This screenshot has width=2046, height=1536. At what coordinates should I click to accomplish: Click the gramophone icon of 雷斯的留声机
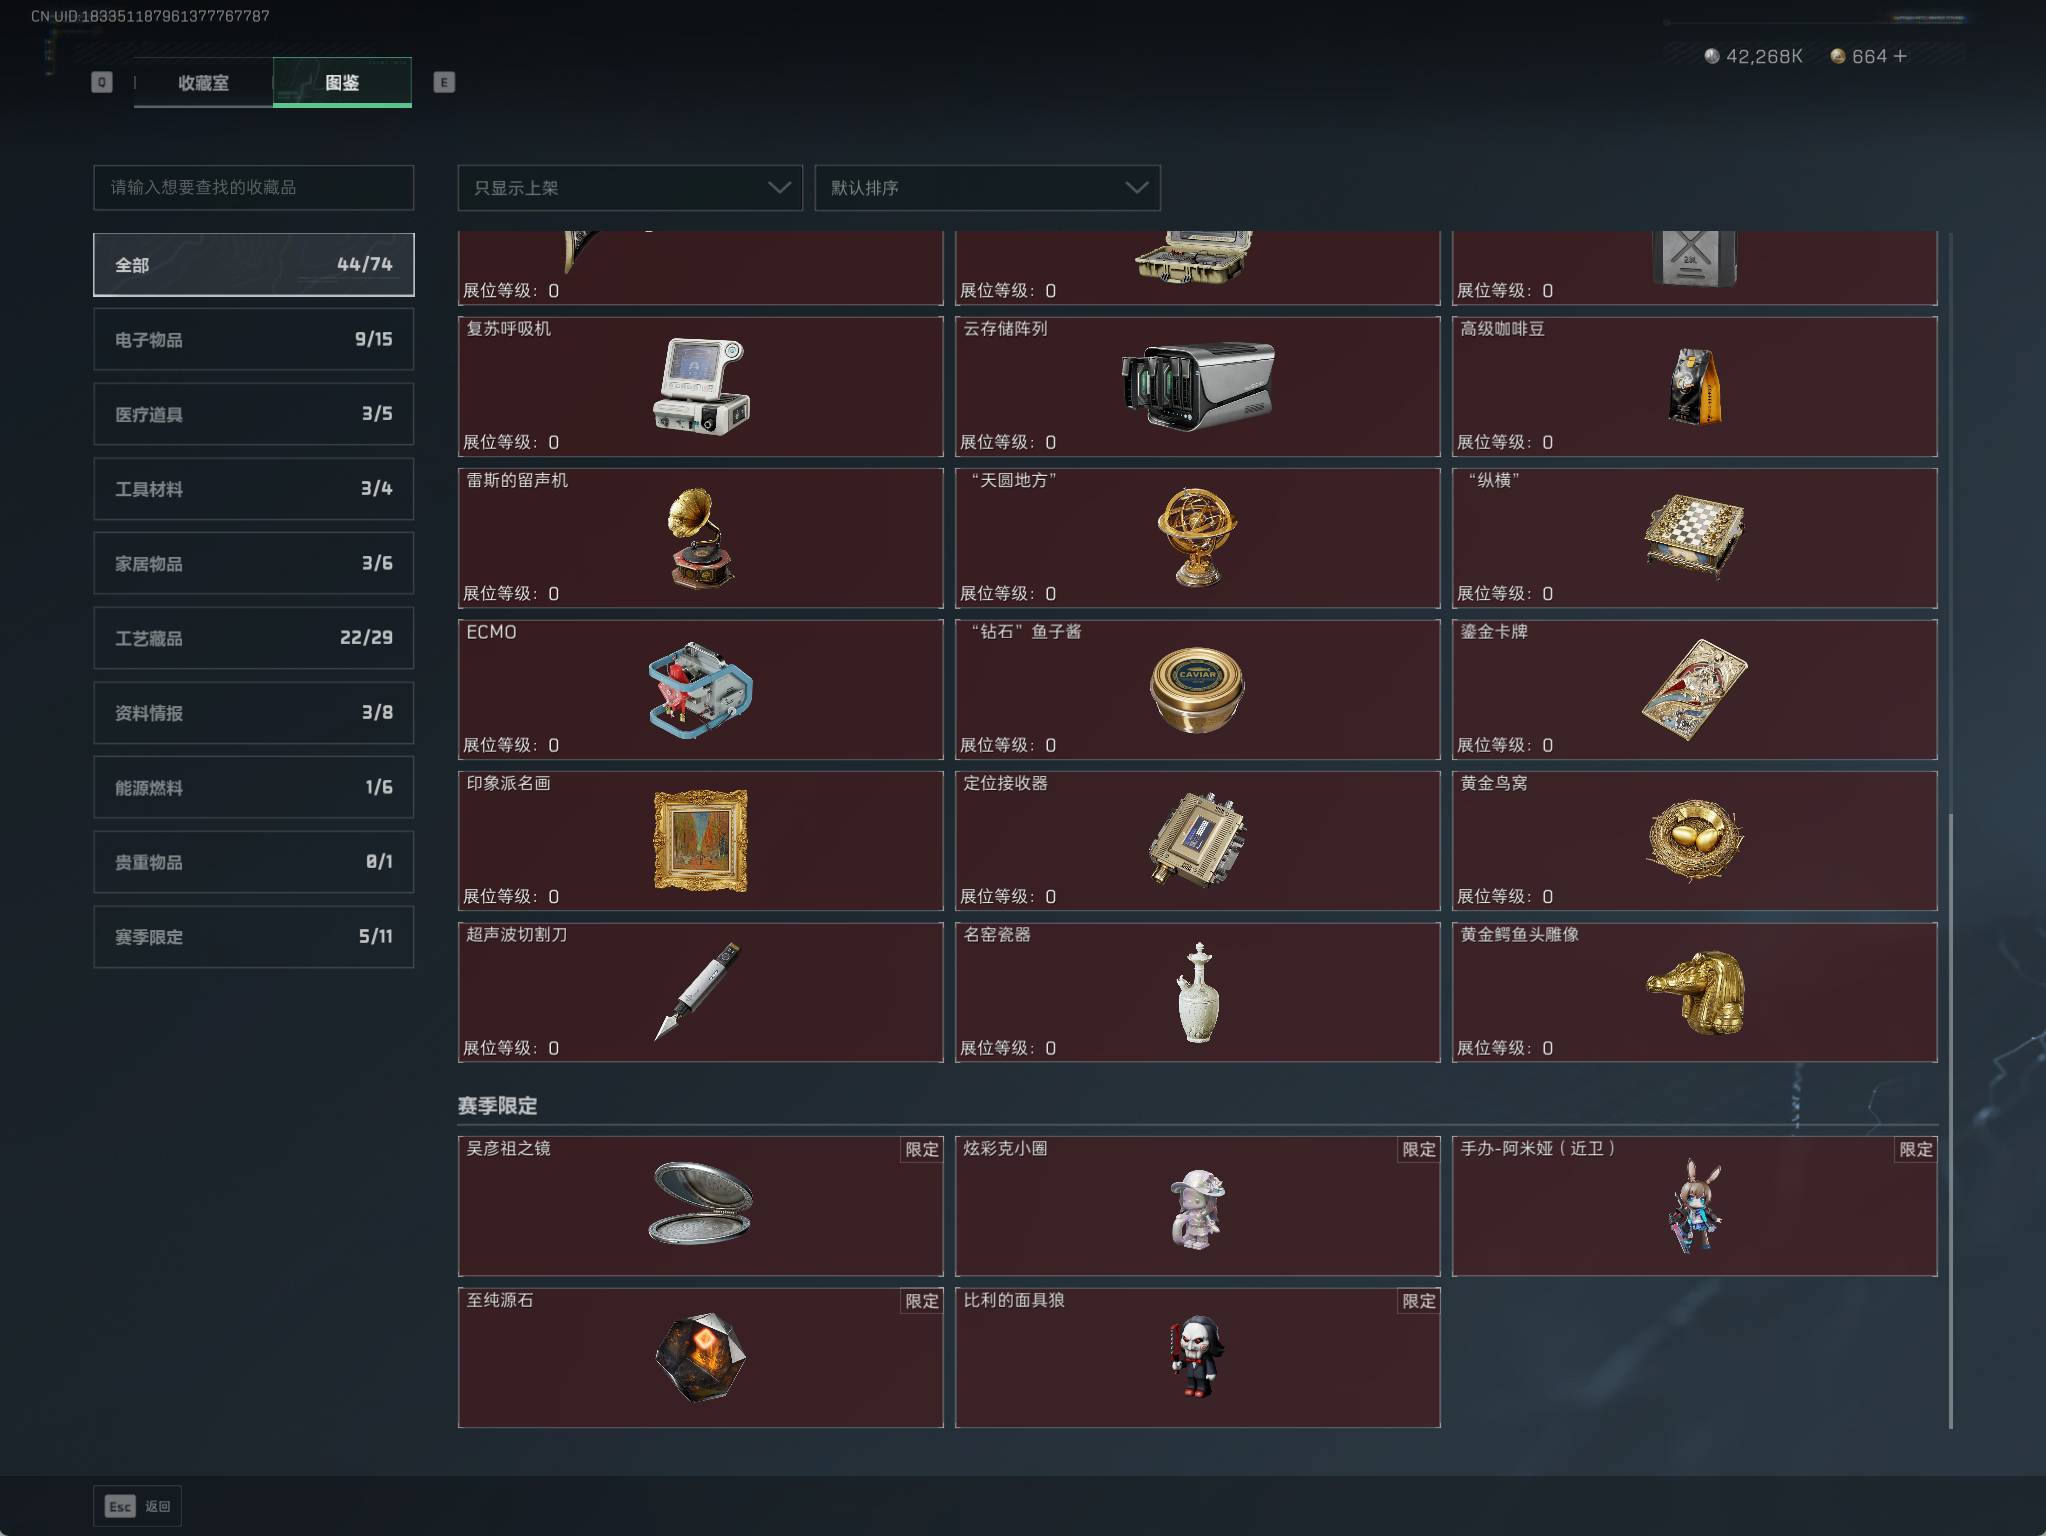point(699,538)
